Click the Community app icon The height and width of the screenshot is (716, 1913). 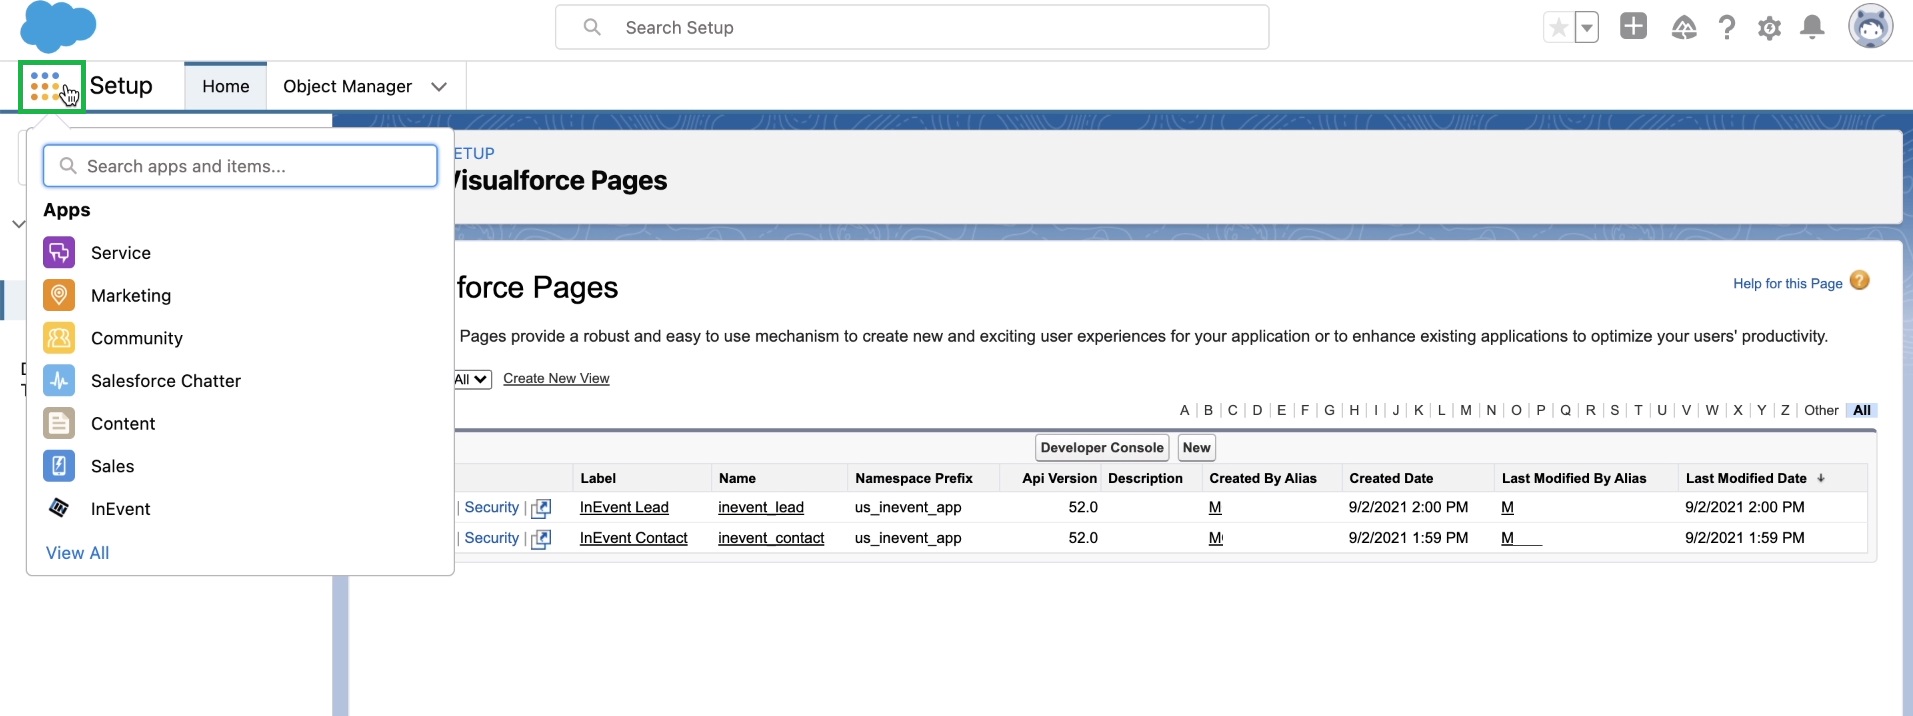point(59,338)
